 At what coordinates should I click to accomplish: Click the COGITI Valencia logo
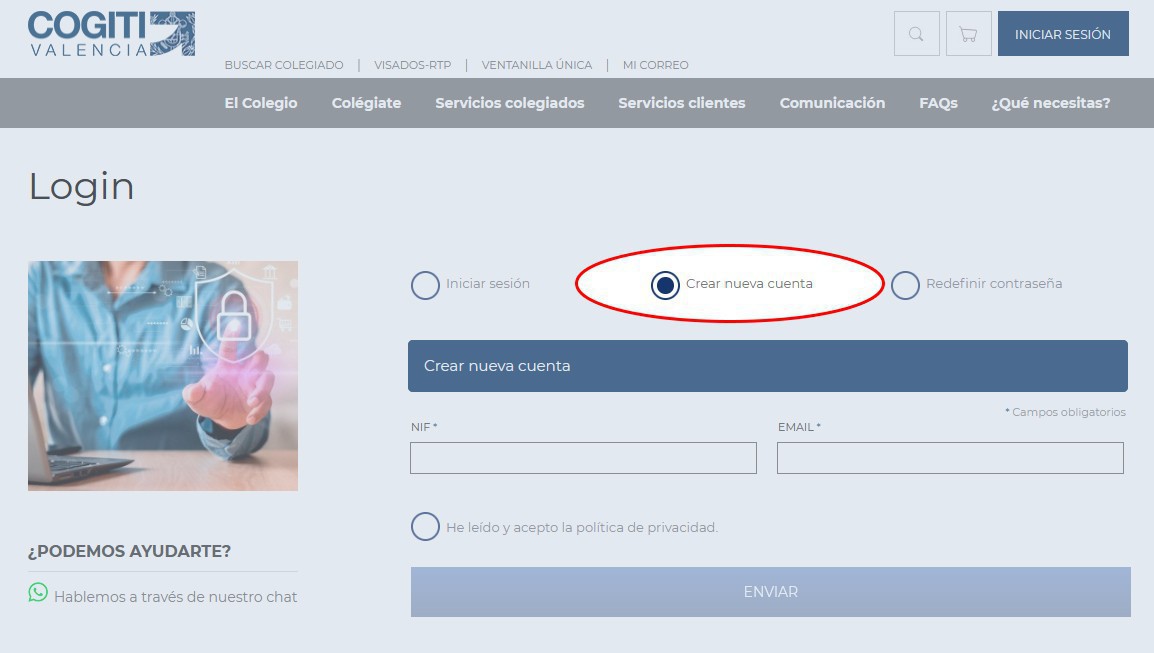pos(111,34)
